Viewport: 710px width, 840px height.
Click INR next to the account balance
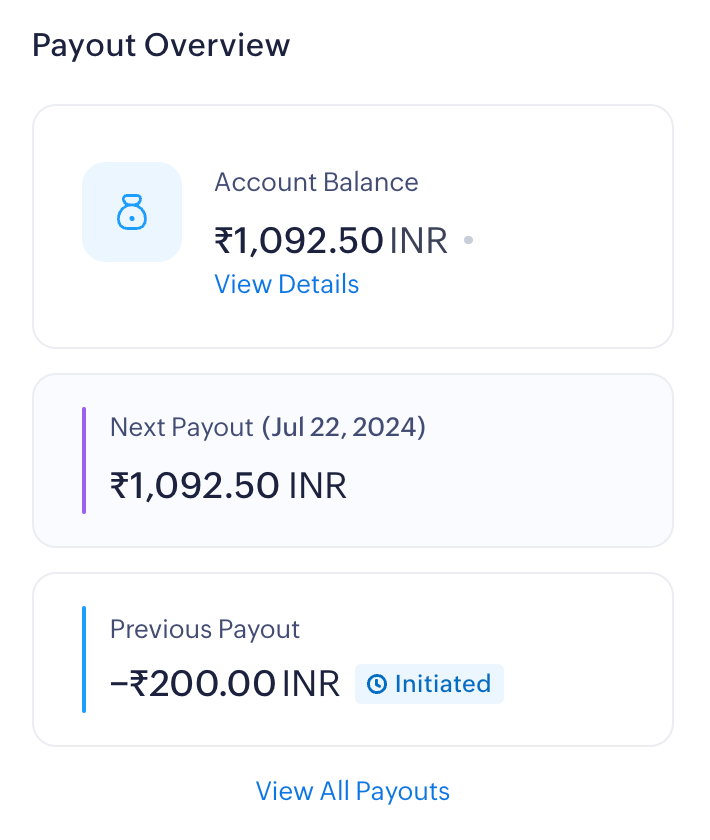point(418,241)
